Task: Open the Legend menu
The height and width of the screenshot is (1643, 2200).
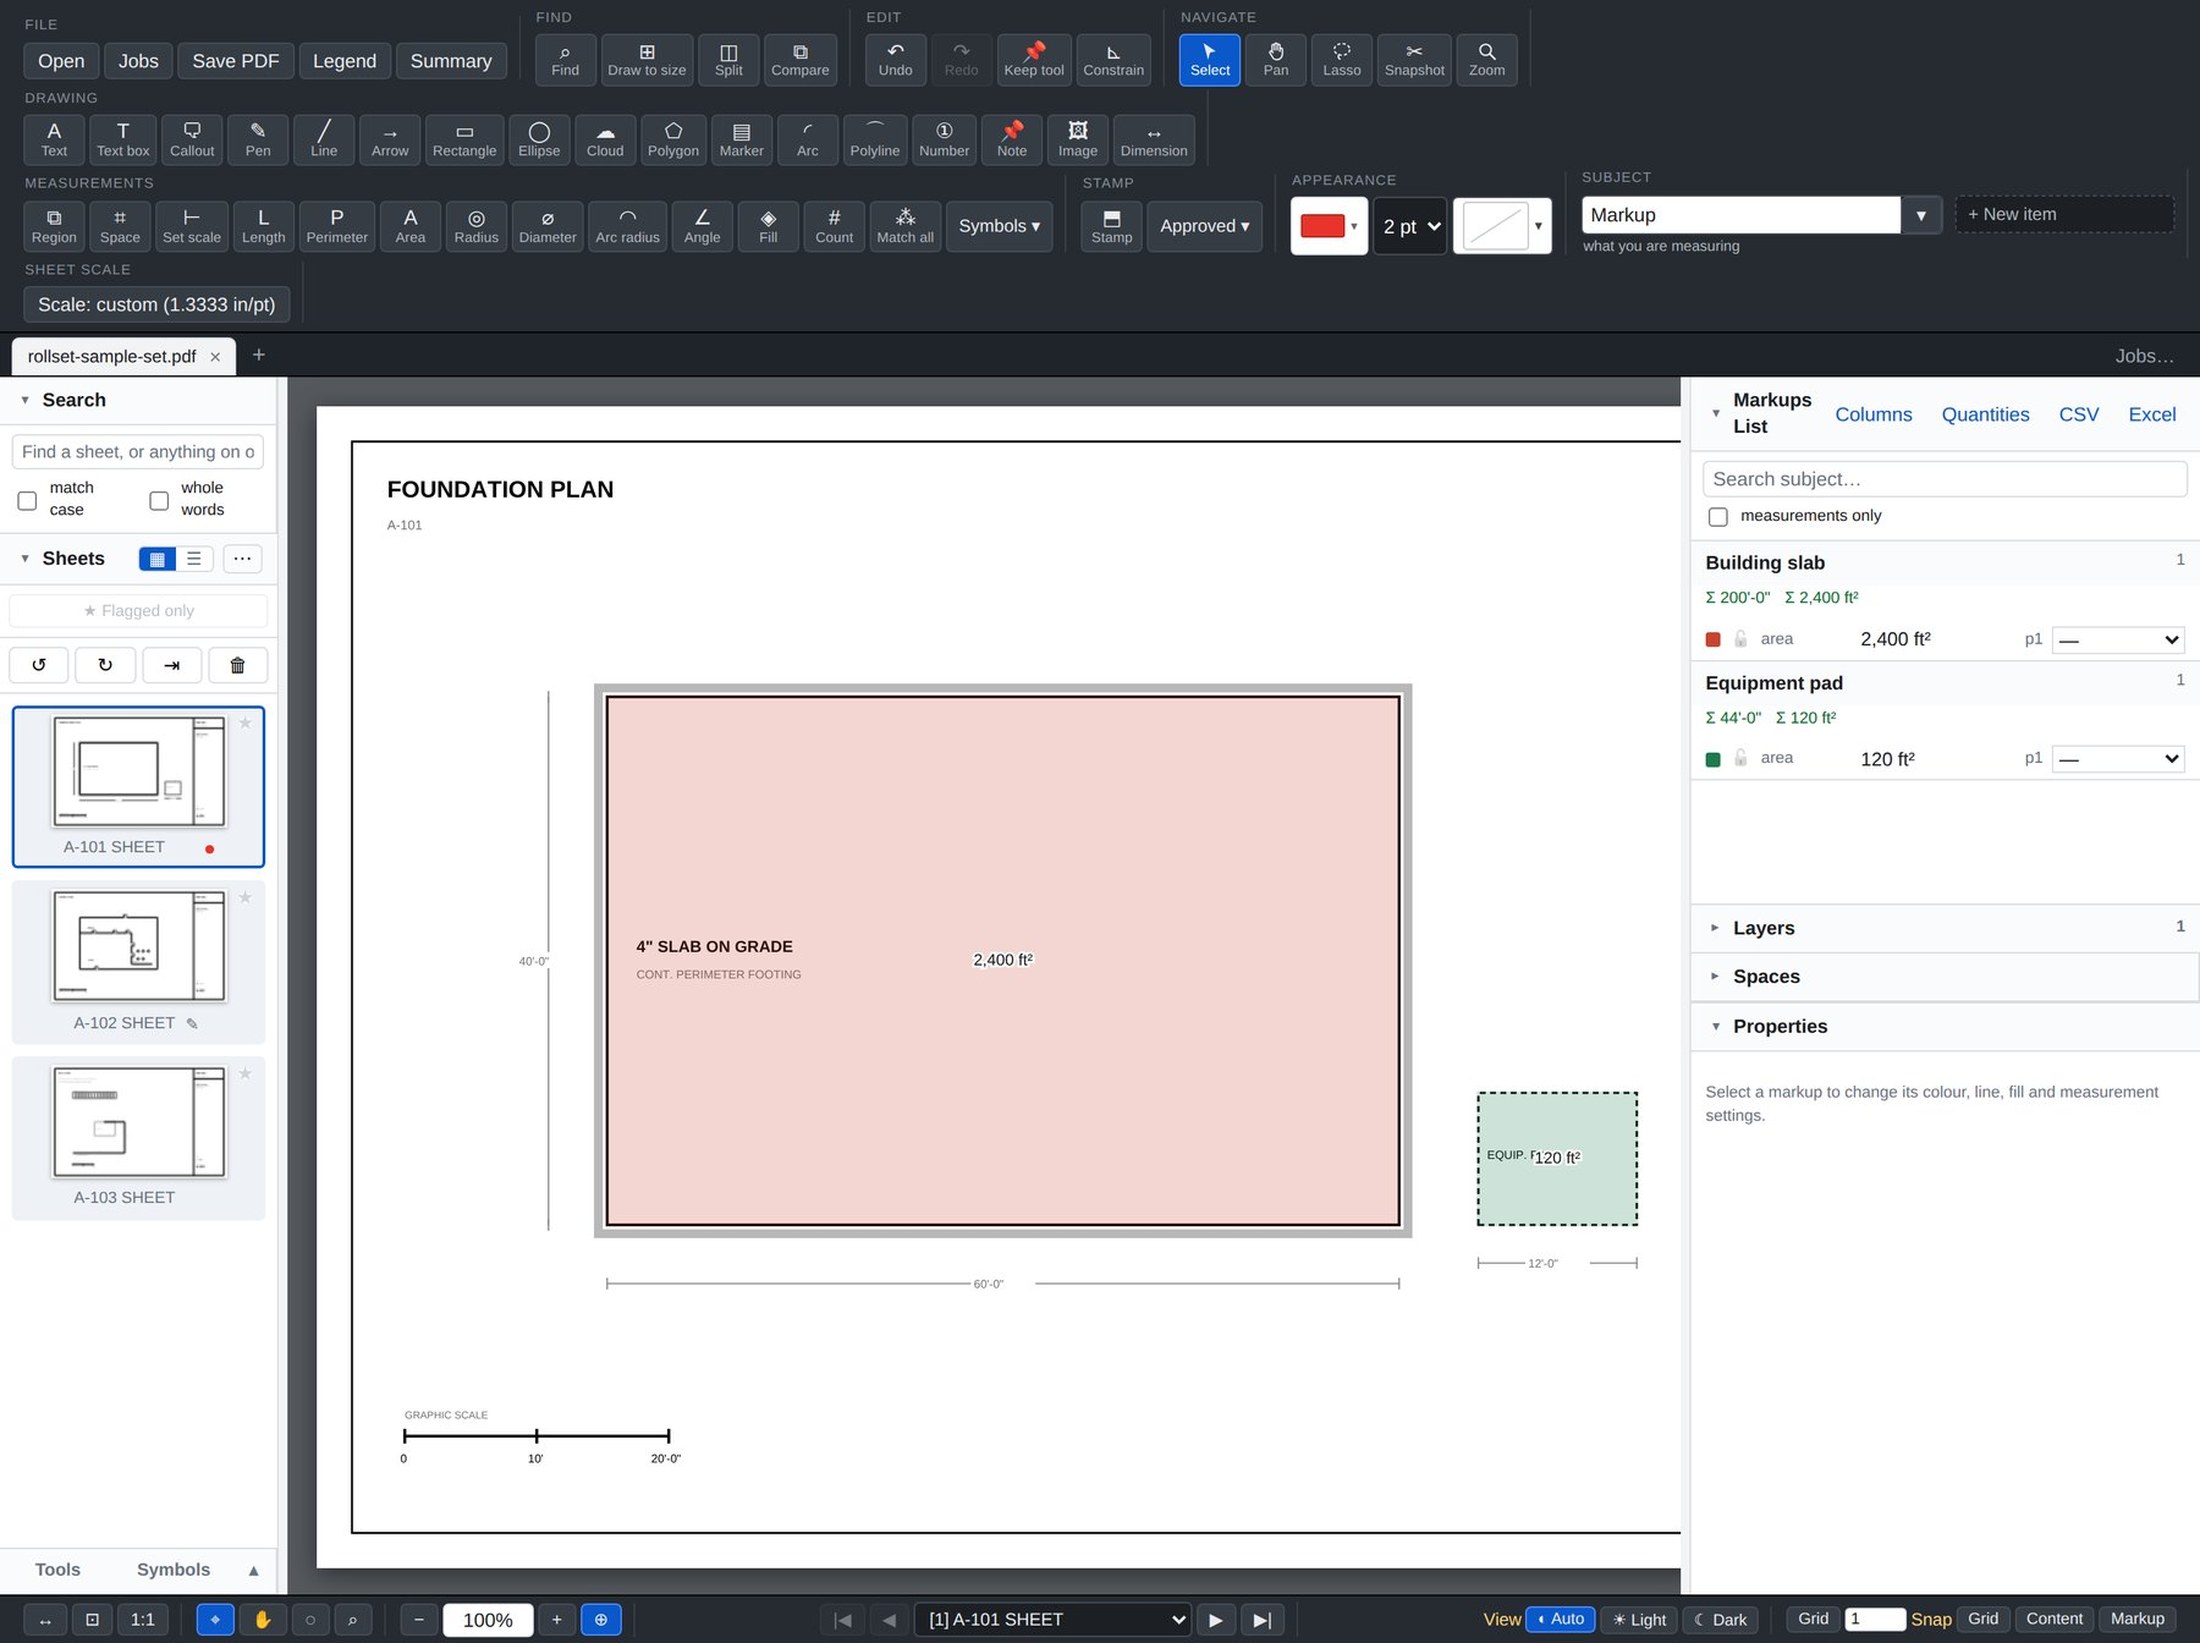Action: pos(344,61)
